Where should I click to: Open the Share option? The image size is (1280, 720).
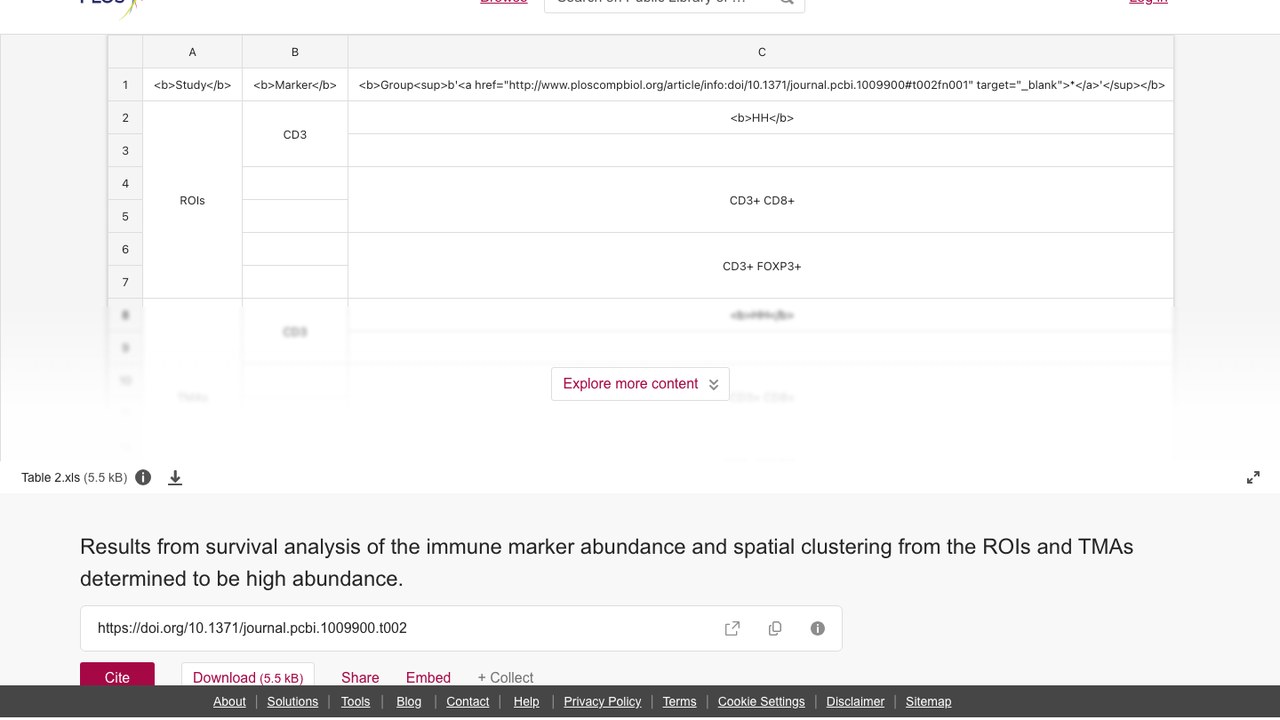coord(360,677)
